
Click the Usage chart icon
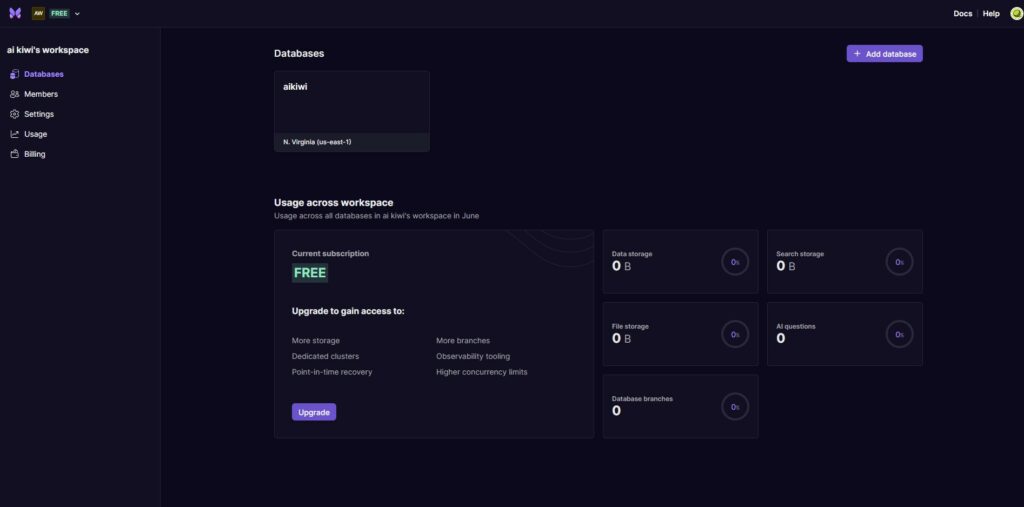(x=14, y=134)
